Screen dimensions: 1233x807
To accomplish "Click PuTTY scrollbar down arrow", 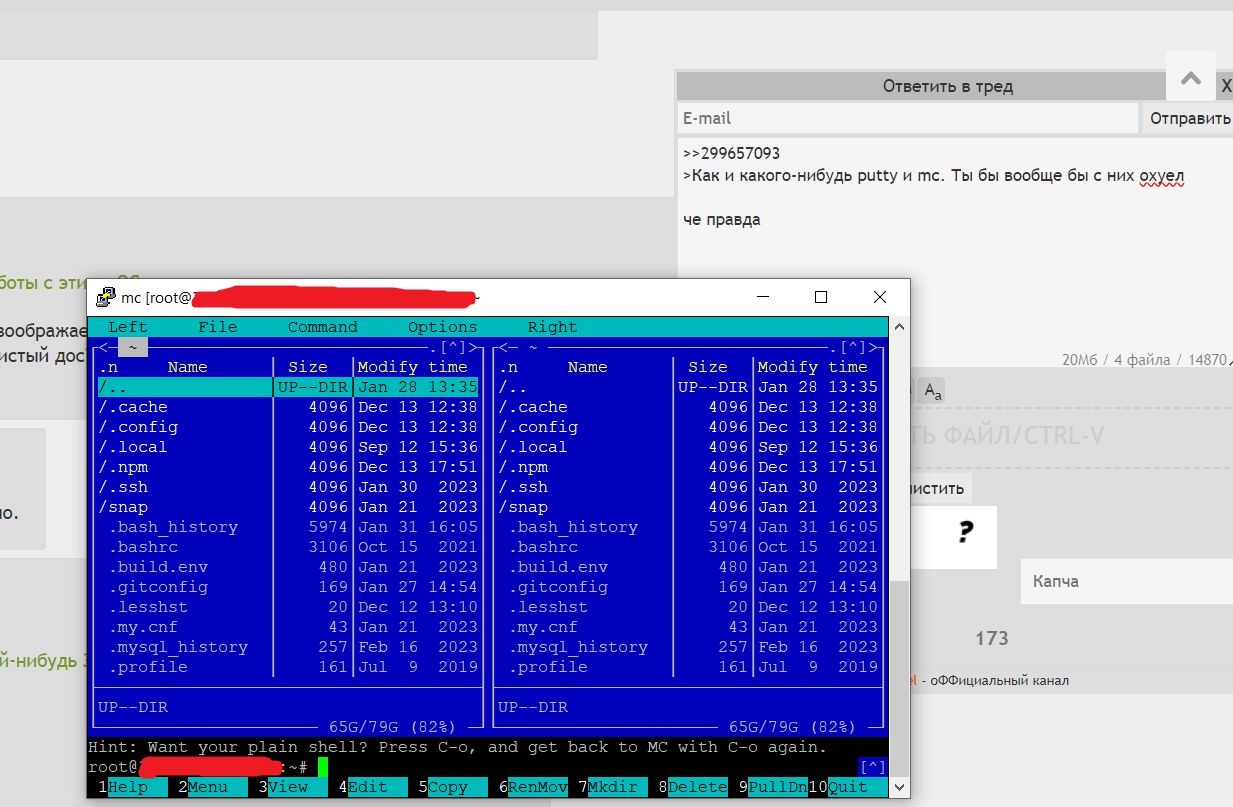I will [x=899, y=788].
